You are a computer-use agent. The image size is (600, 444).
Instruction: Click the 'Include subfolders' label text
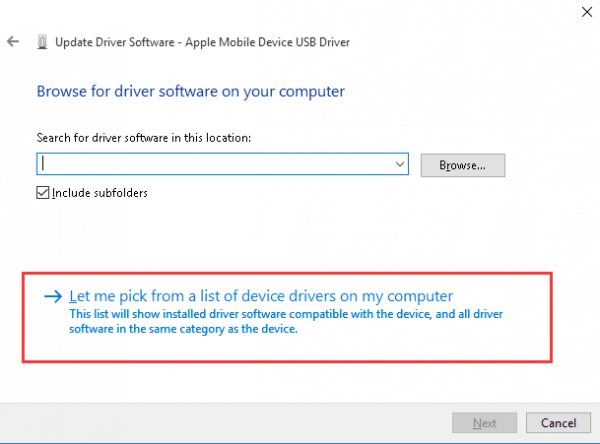[x=101, y=192]
